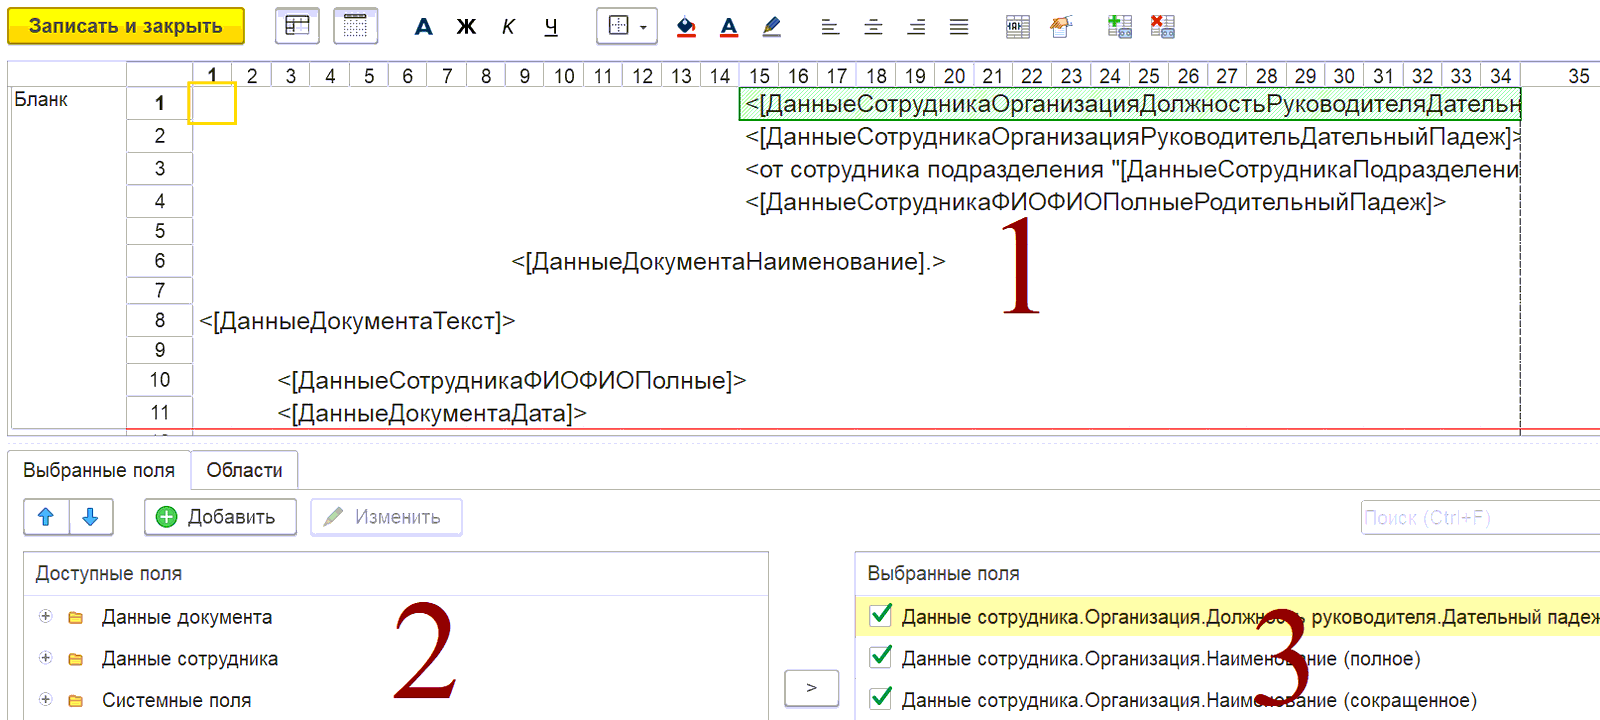Expand the 'Данные сотрудника' folder

tap(45, 658)
